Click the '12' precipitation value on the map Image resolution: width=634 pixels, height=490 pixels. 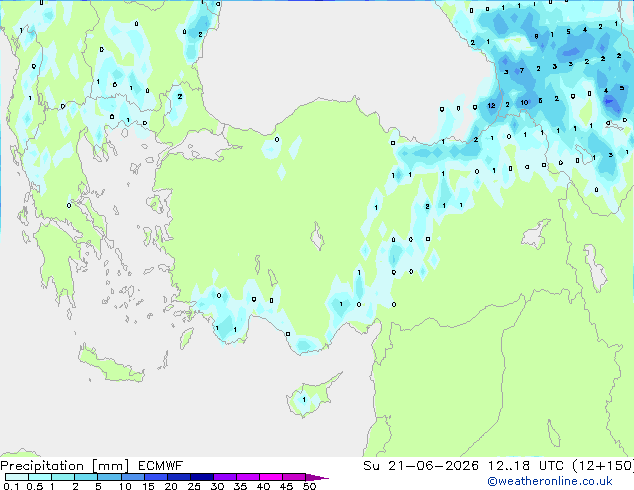(491, 106)
